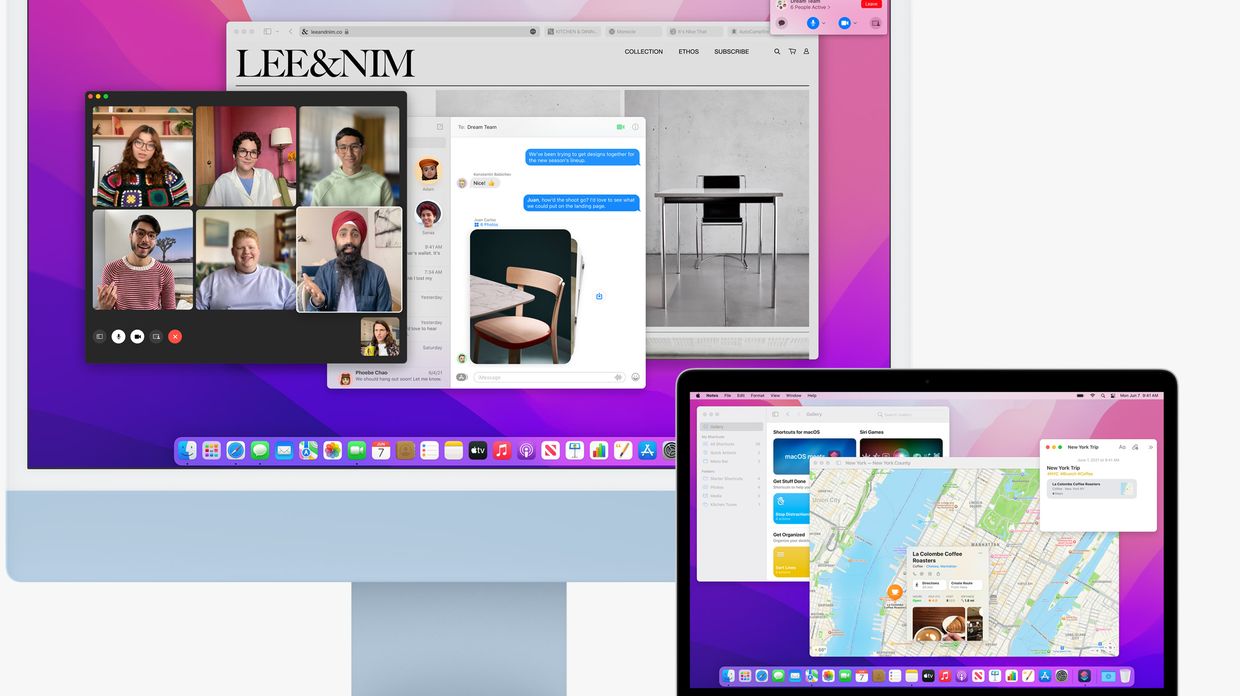This screenshot has width=1240, height=696.
Task: Show details for the Dream Team conversation
Action: coord(635,127)
